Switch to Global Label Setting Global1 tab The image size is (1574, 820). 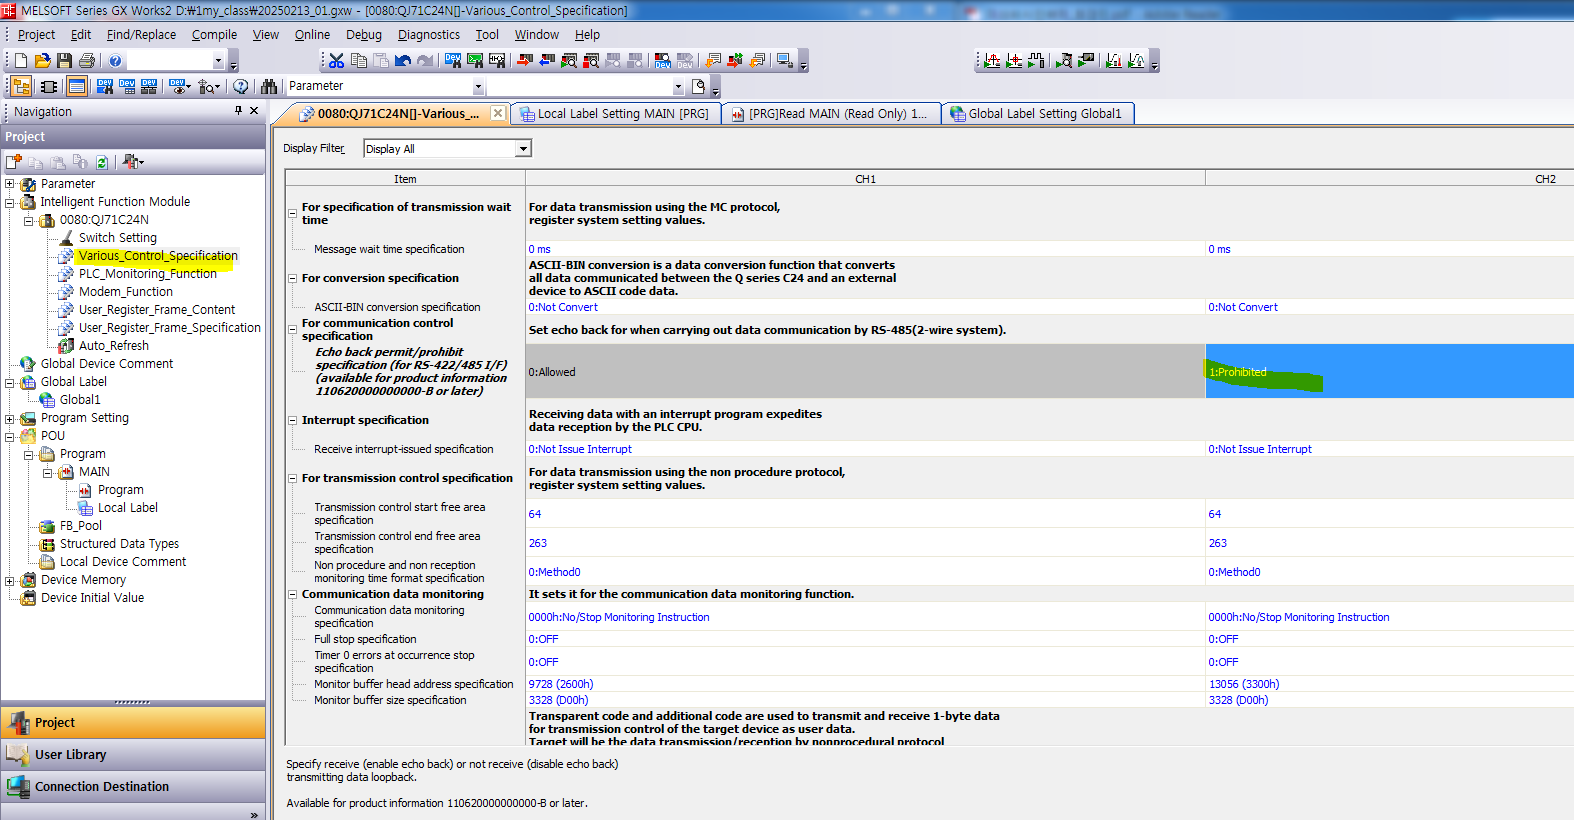pos(1037,114)
